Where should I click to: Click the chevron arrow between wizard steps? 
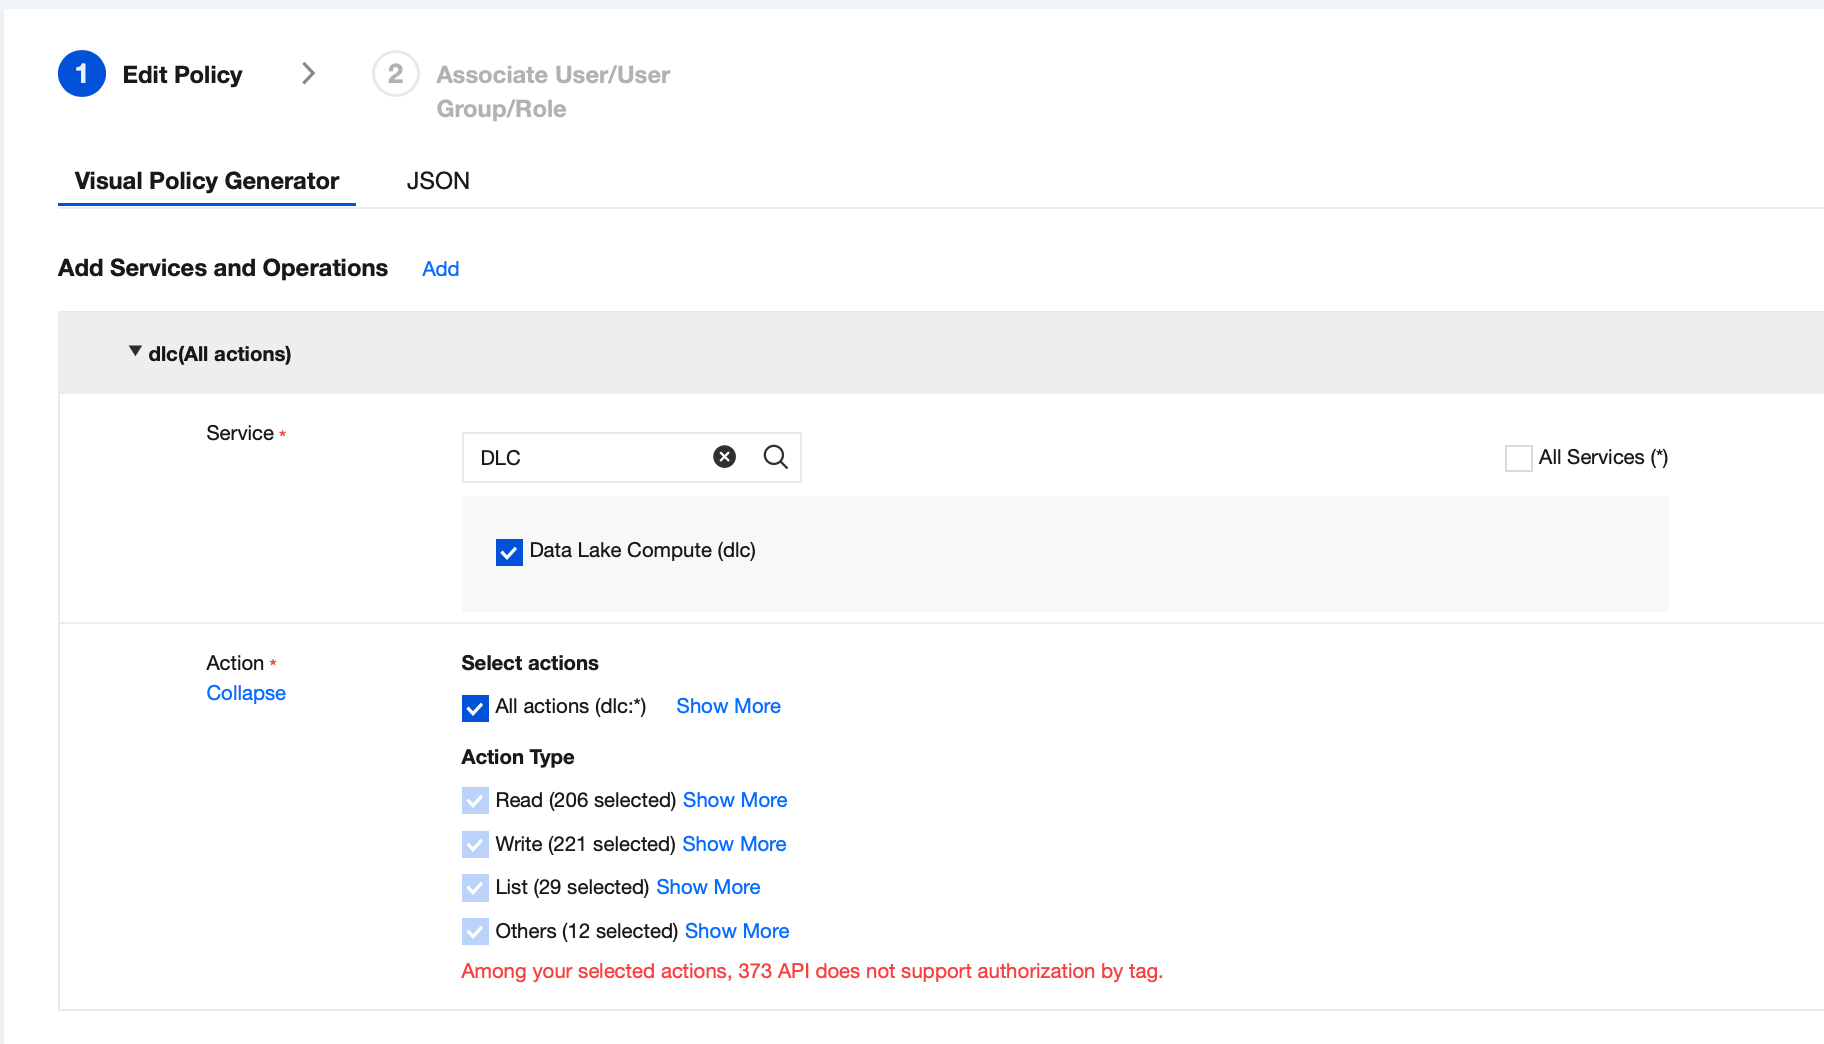[308, 73]
